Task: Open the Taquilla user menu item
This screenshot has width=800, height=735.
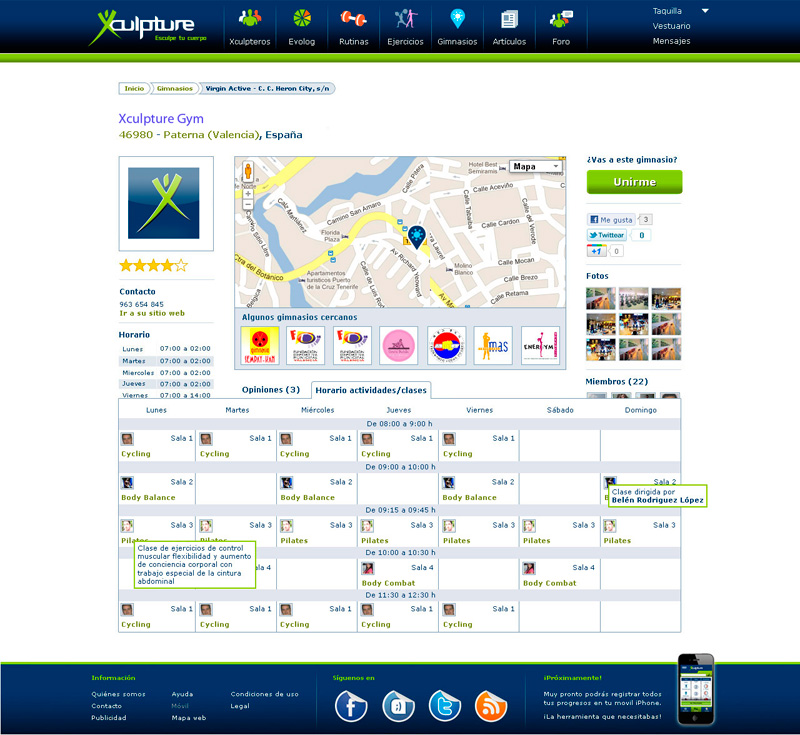Action: pyautogui.click(x=667, y=11)
